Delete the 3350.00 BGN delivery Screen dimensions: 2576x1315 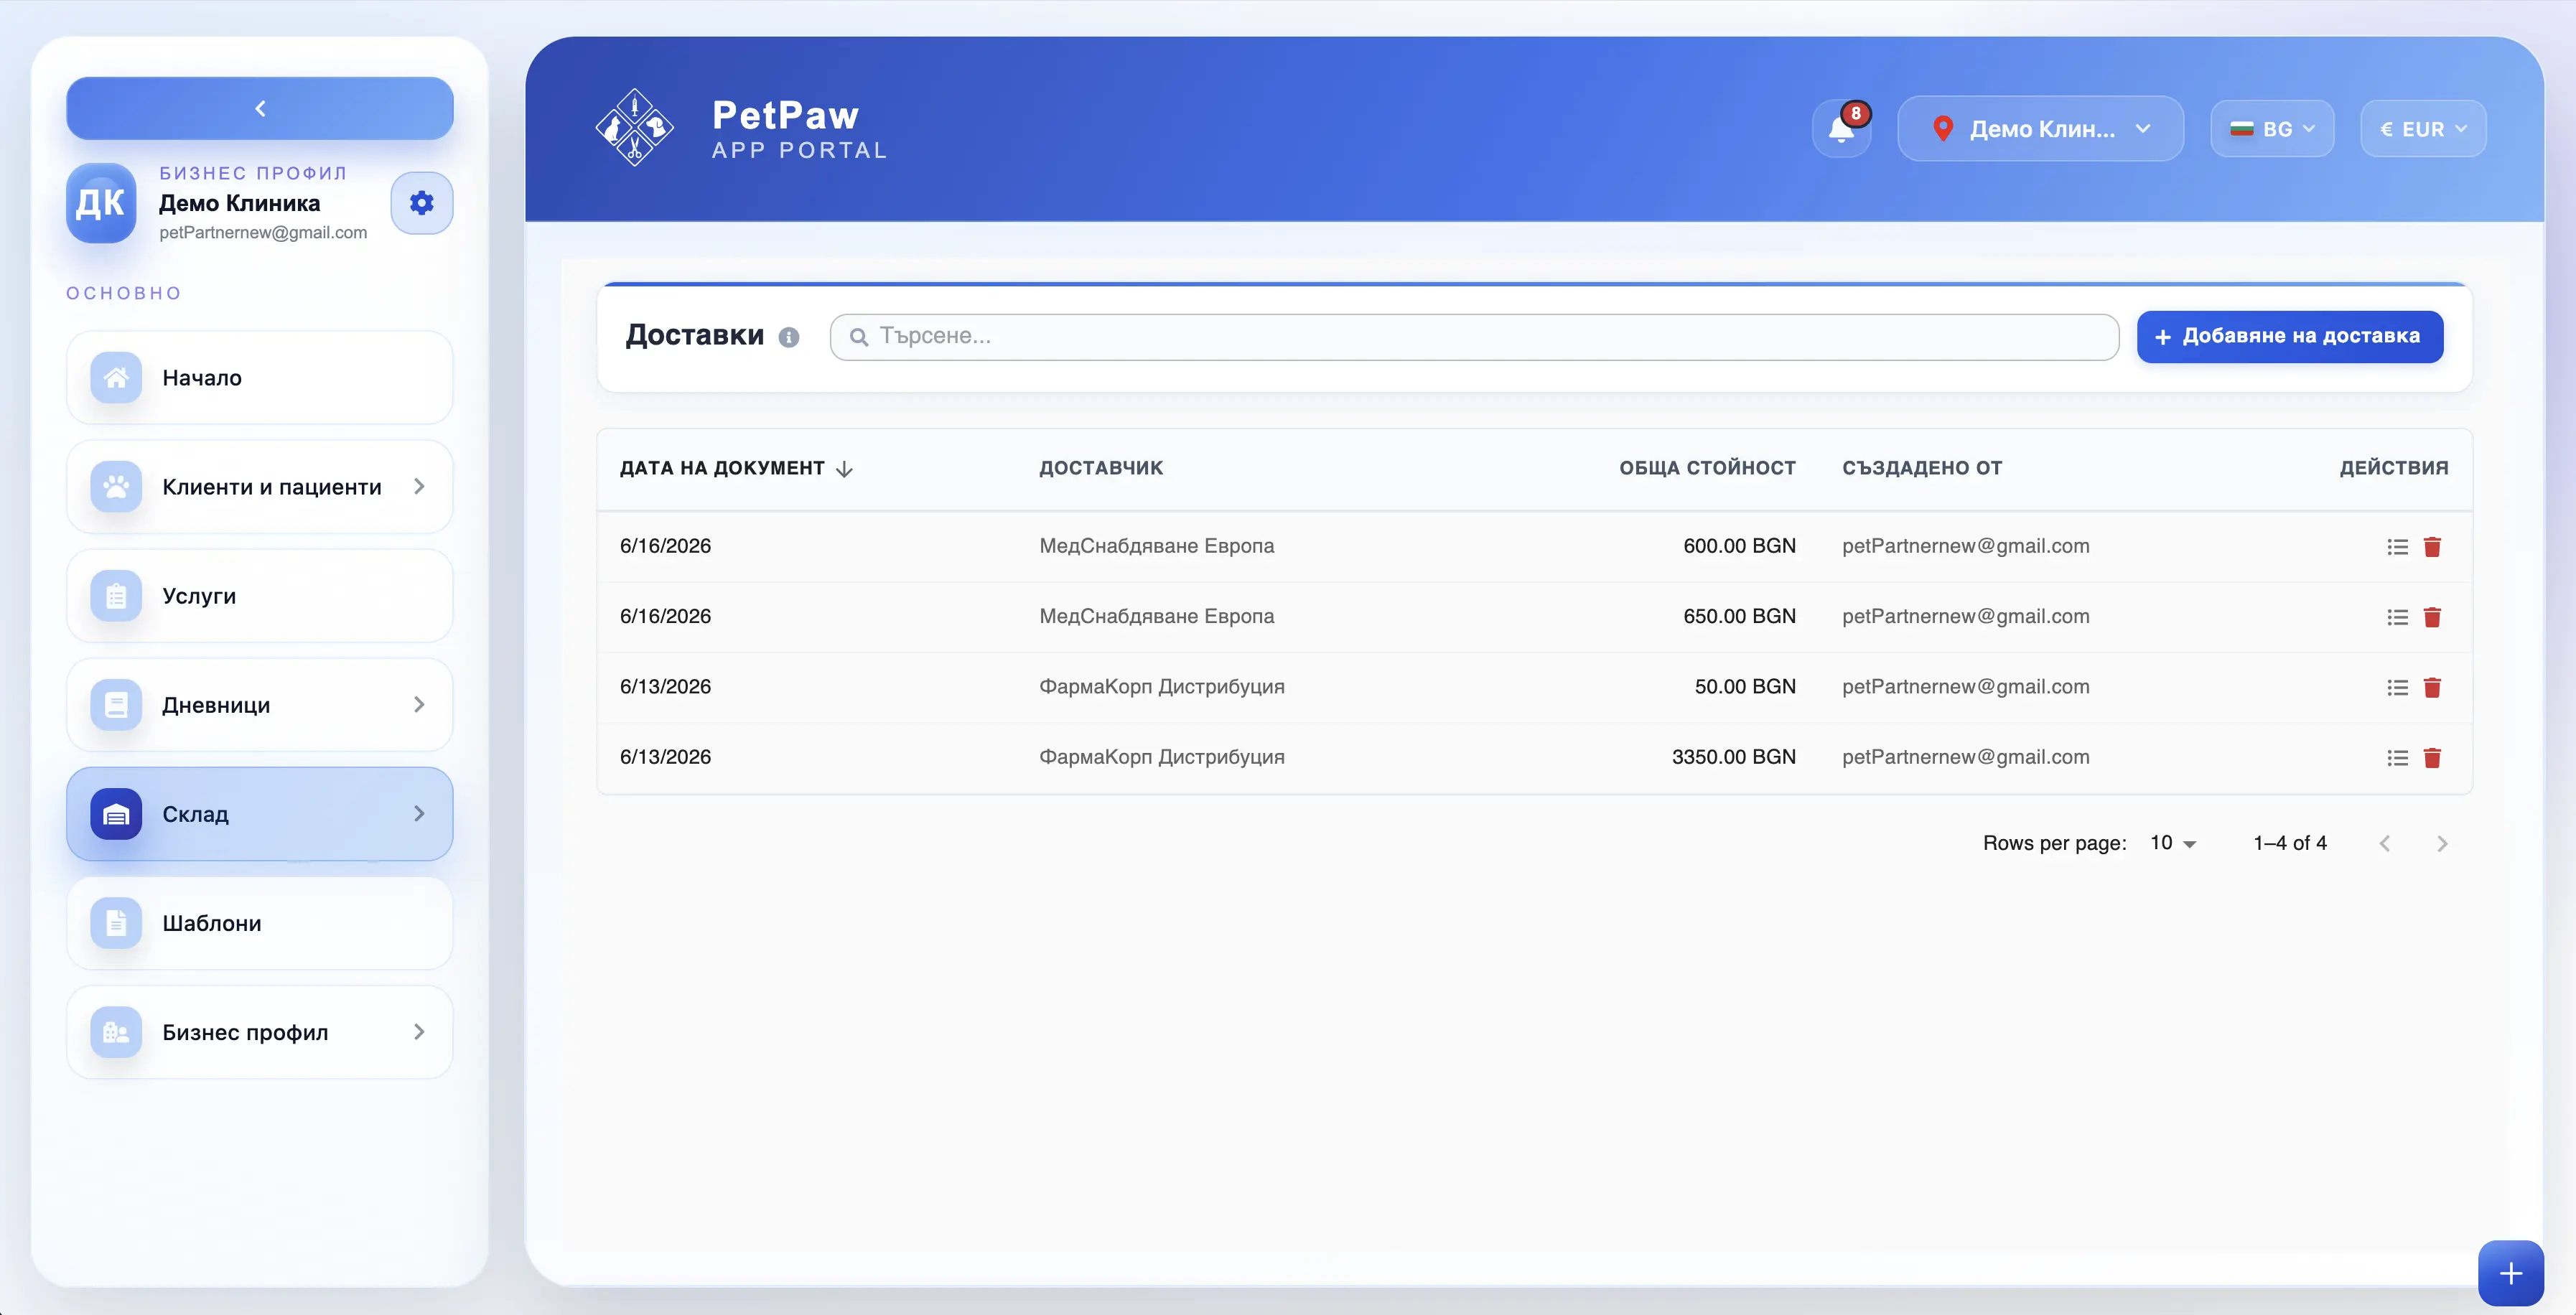click(2433, 758)
